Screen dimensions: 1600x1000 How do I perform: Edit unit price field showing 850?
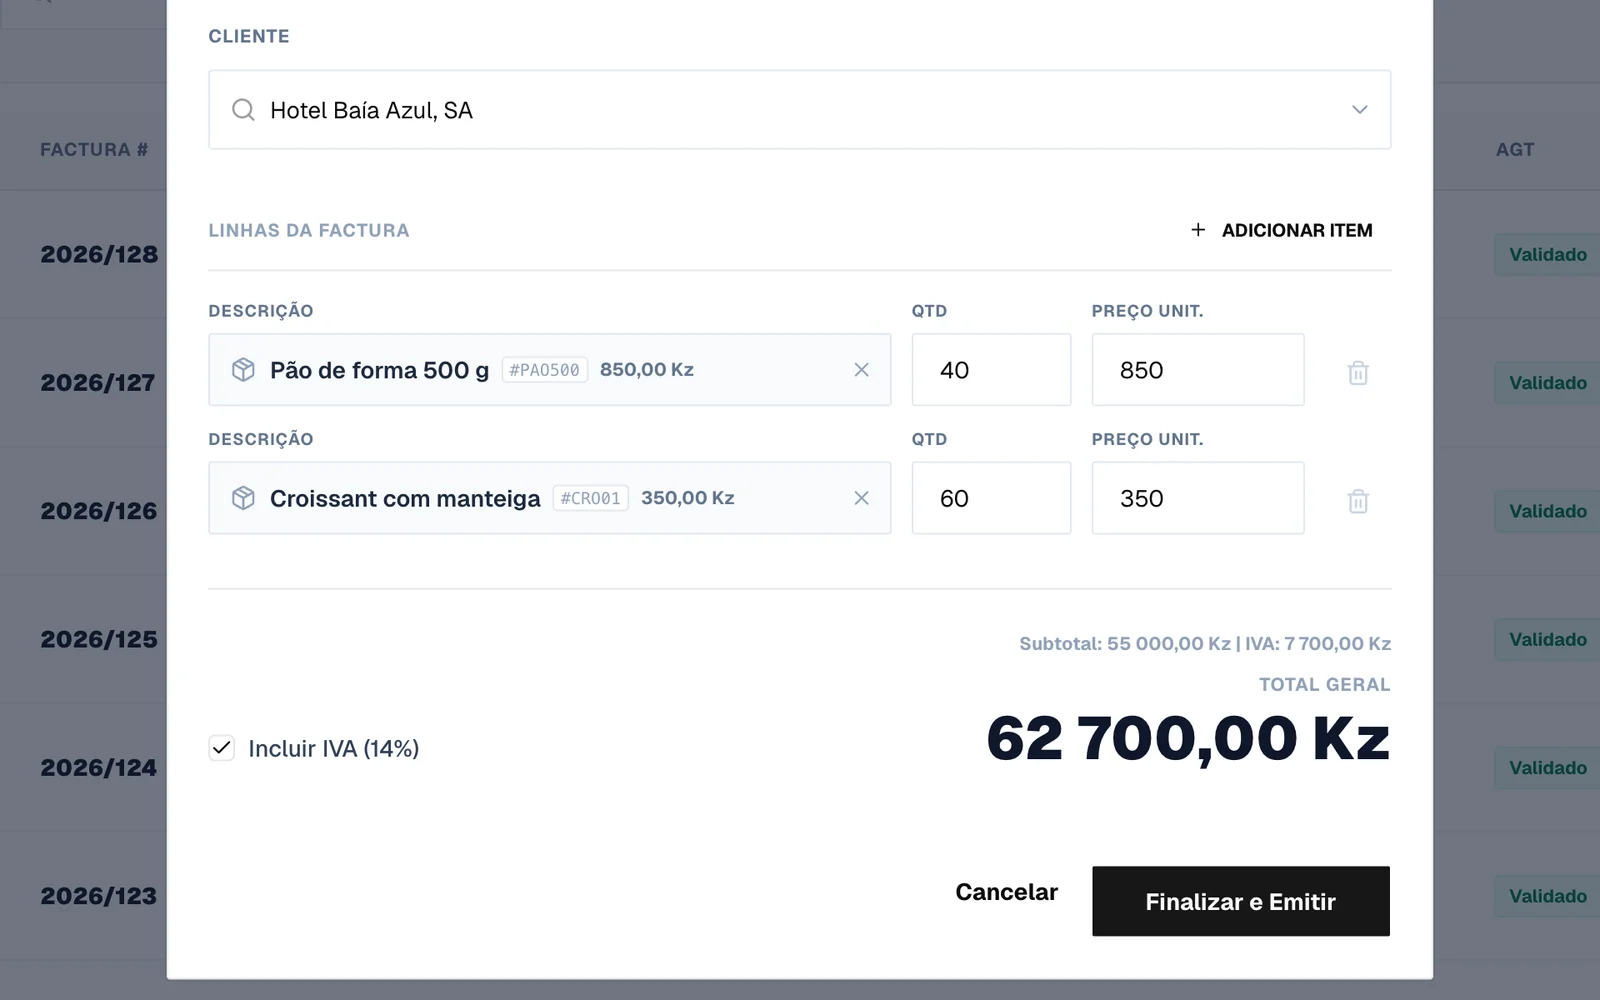[1198, 370]
